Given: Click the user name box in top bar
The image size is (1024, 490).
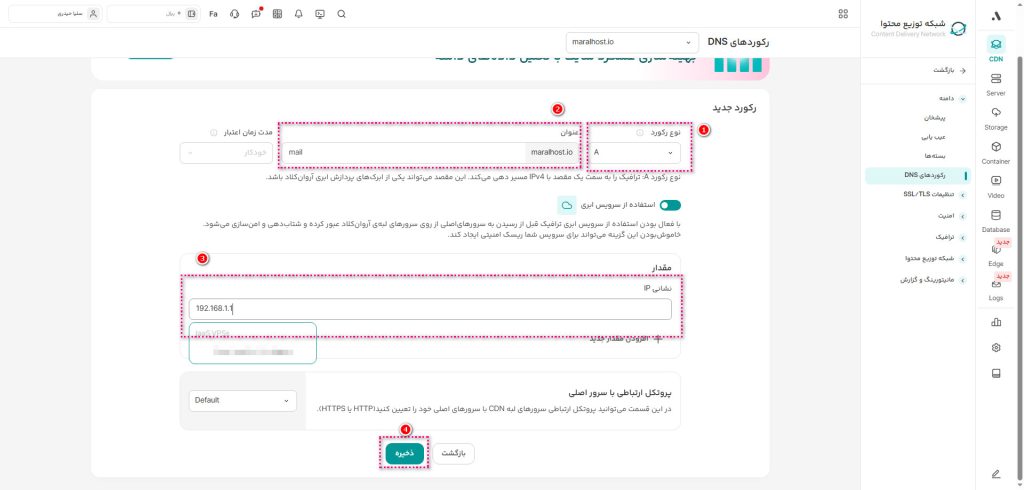Looking at the screenshot, I should [x=56, y=14].
